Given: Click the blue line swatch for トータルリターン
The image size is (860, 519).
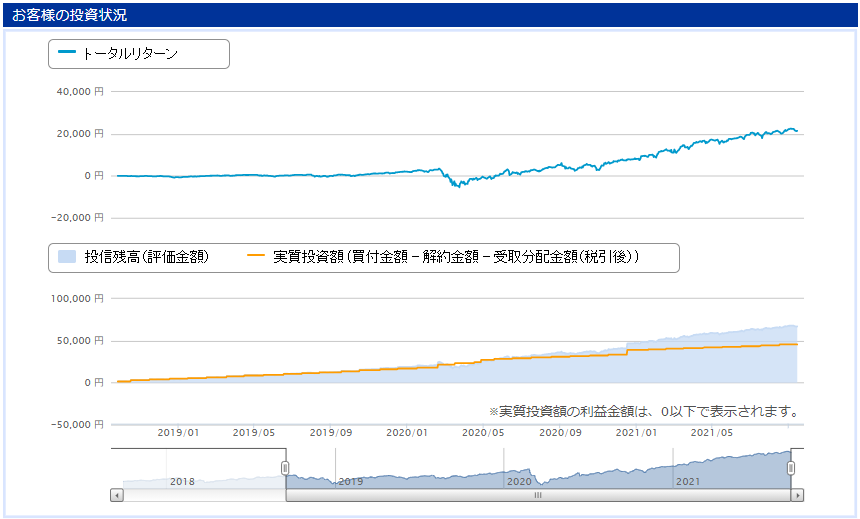Looking at the screenshot, I should [x=67, y=52].
